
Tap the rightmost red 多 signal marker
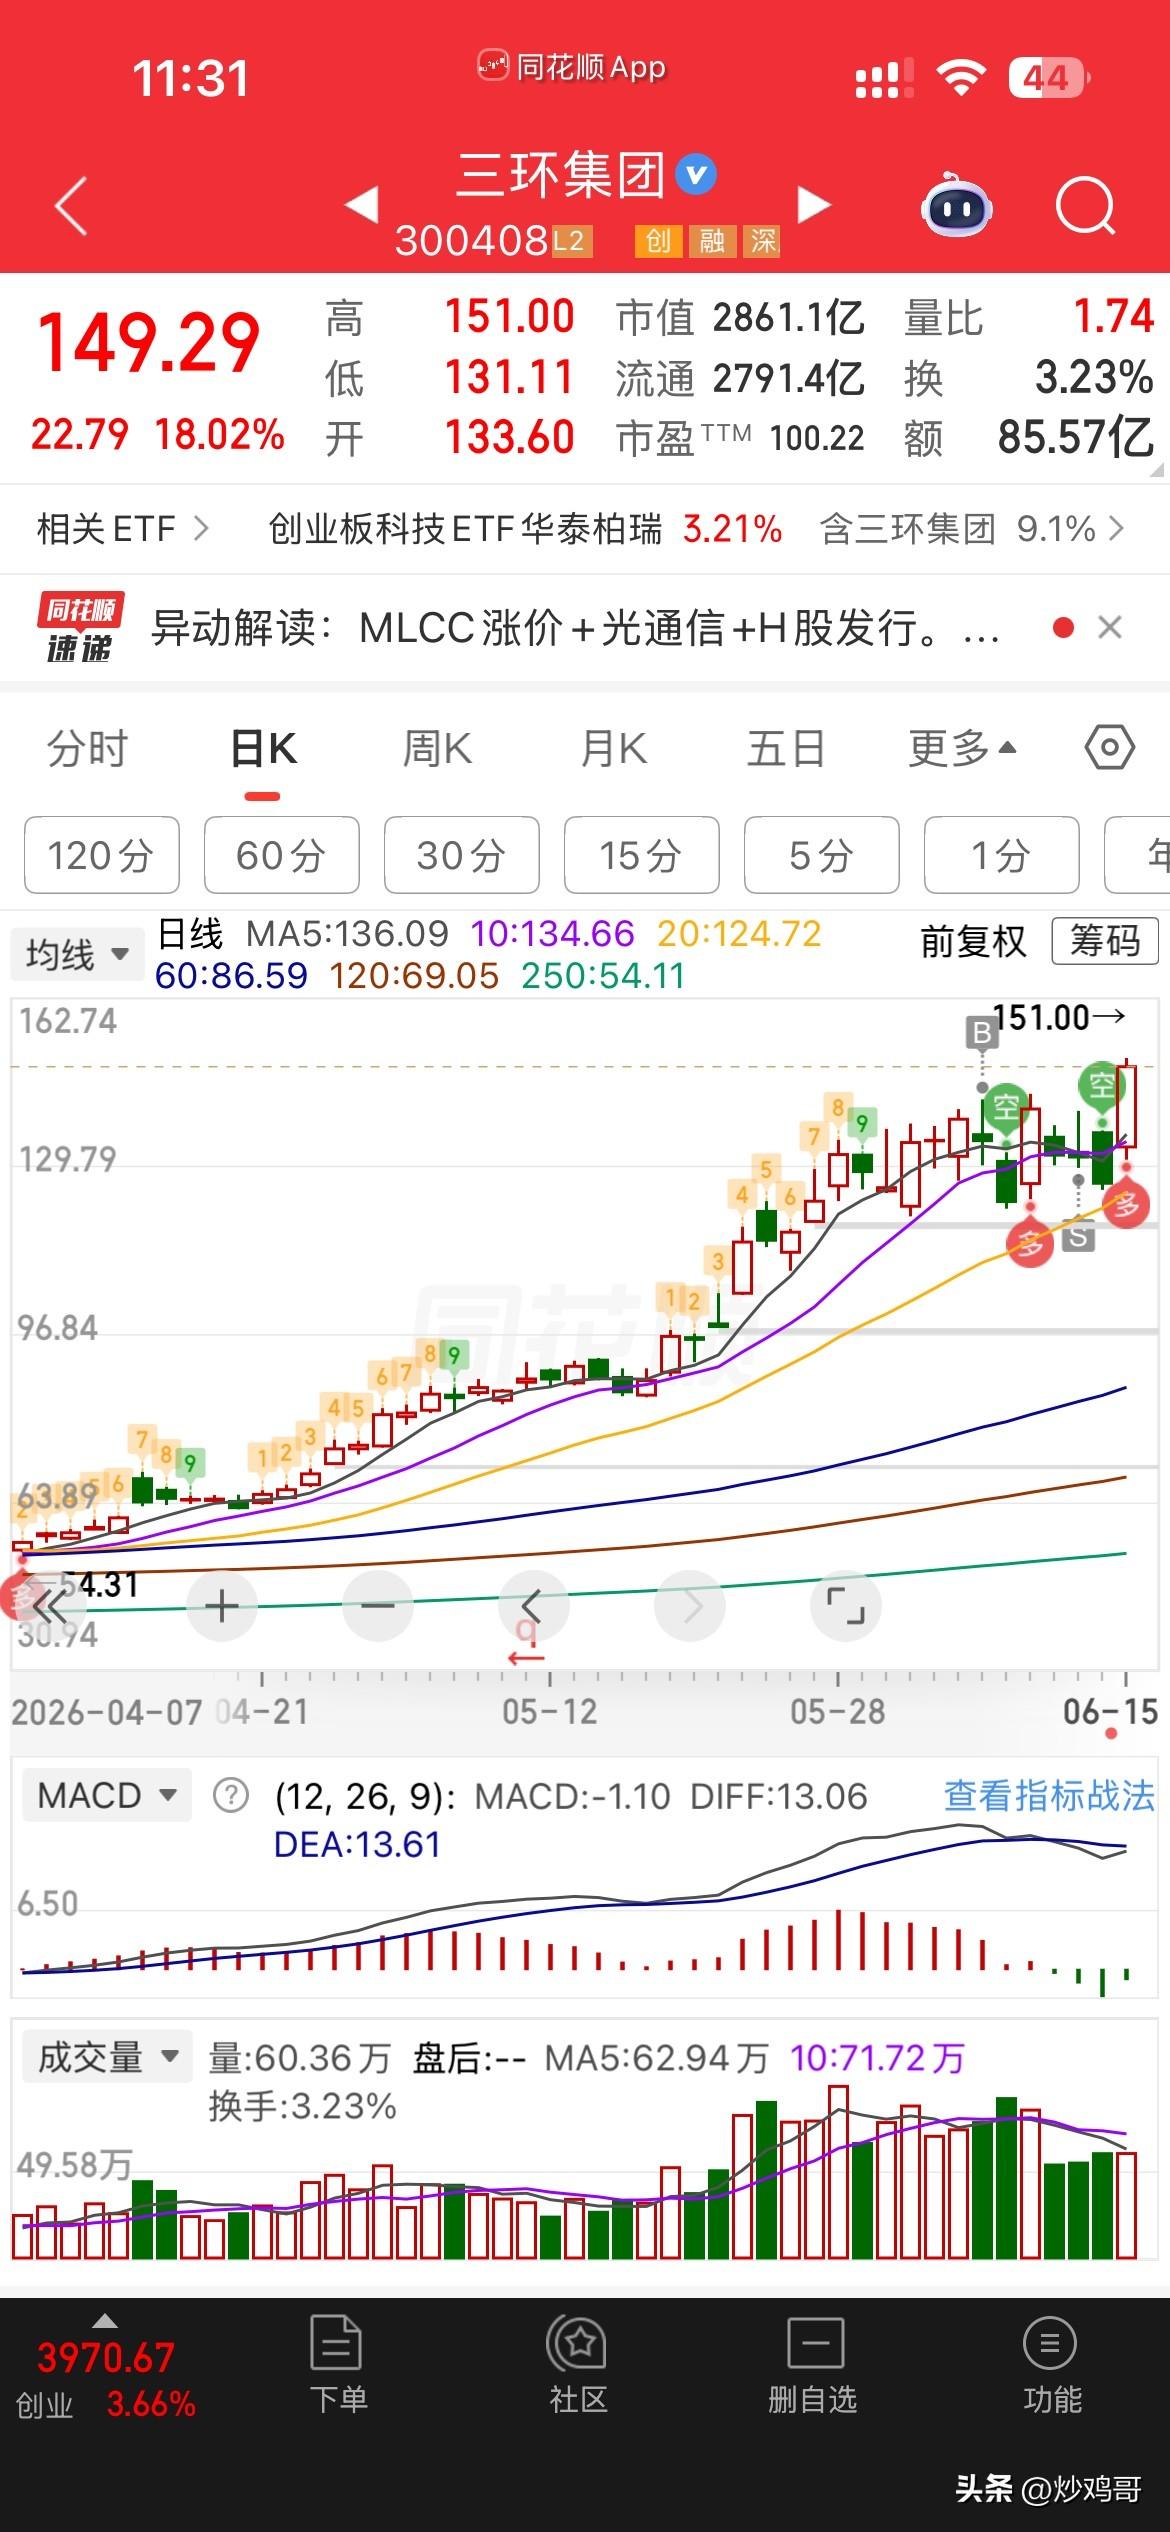[1126, 1204]
